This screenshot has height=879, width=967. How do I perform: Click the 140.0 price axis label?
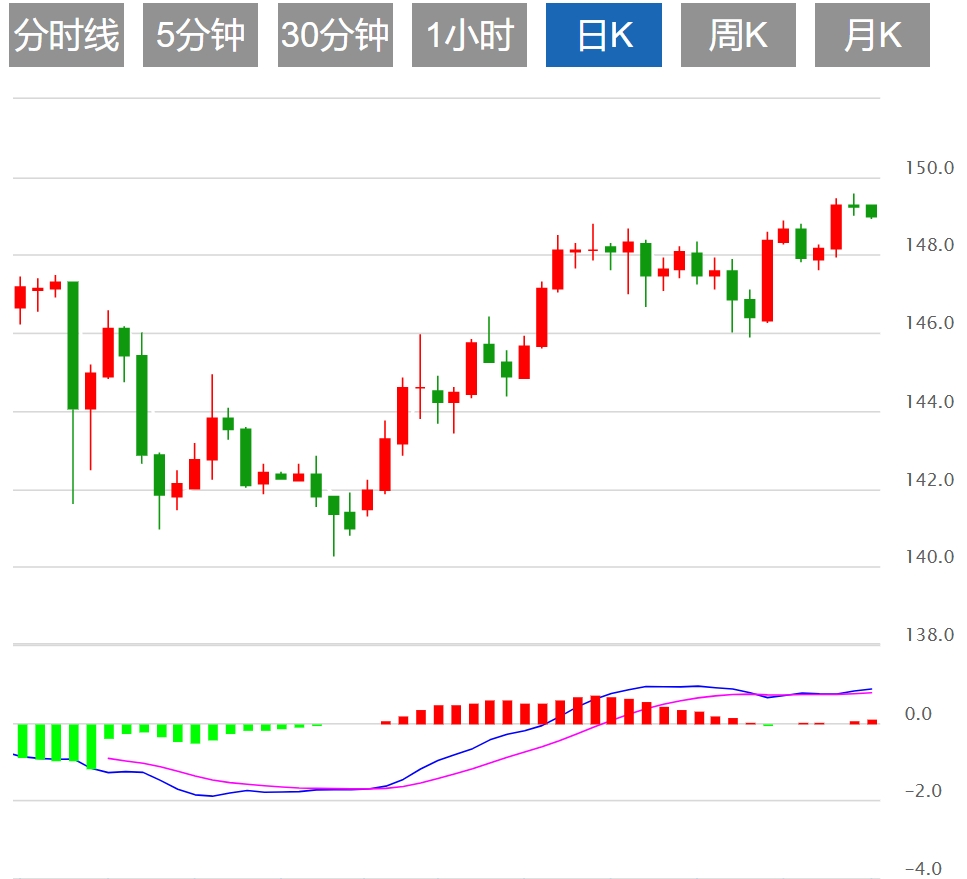[x=929, y=556]
